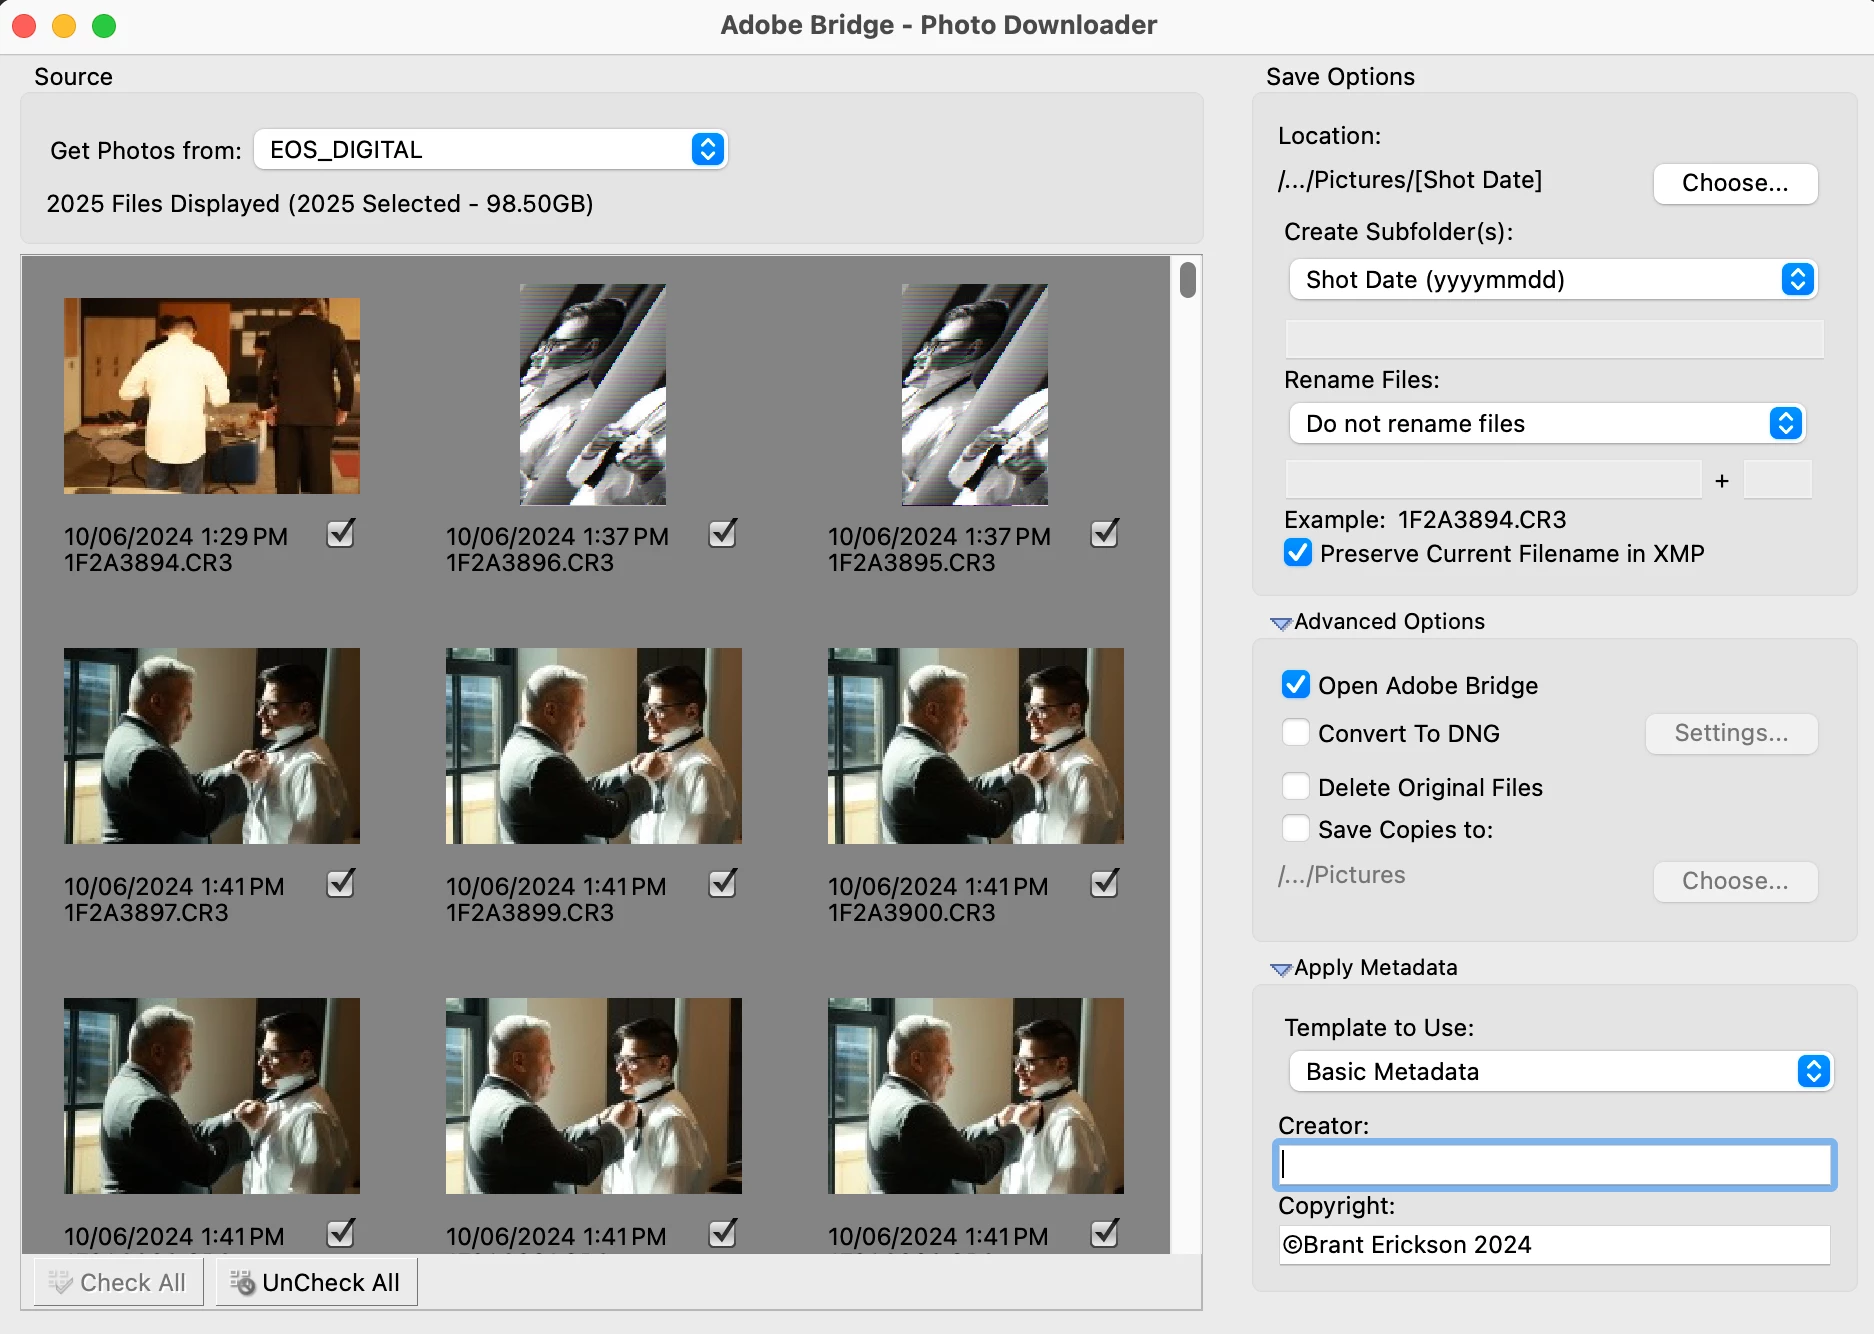Screen dimensions: 1874x1334
Task: Open DNG conversion Settings button
Action: (x=1731, y=733)
